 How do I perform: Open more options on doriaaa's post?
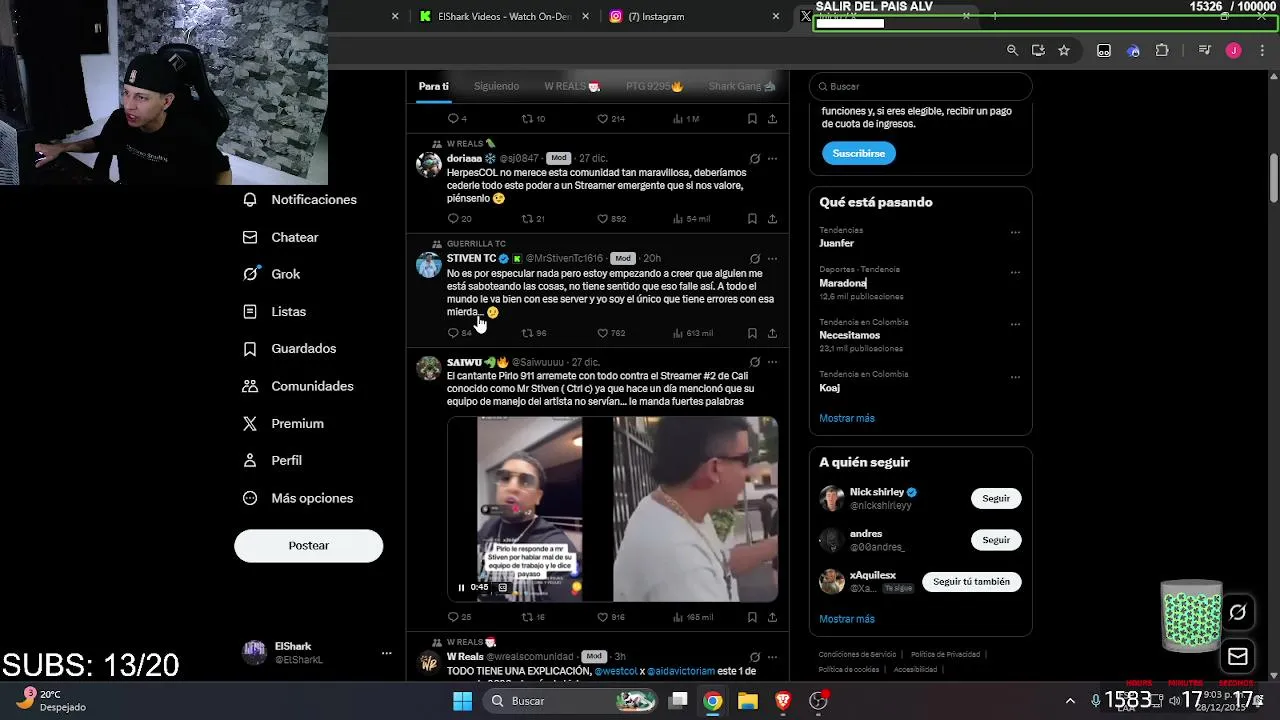pos(772,158)
